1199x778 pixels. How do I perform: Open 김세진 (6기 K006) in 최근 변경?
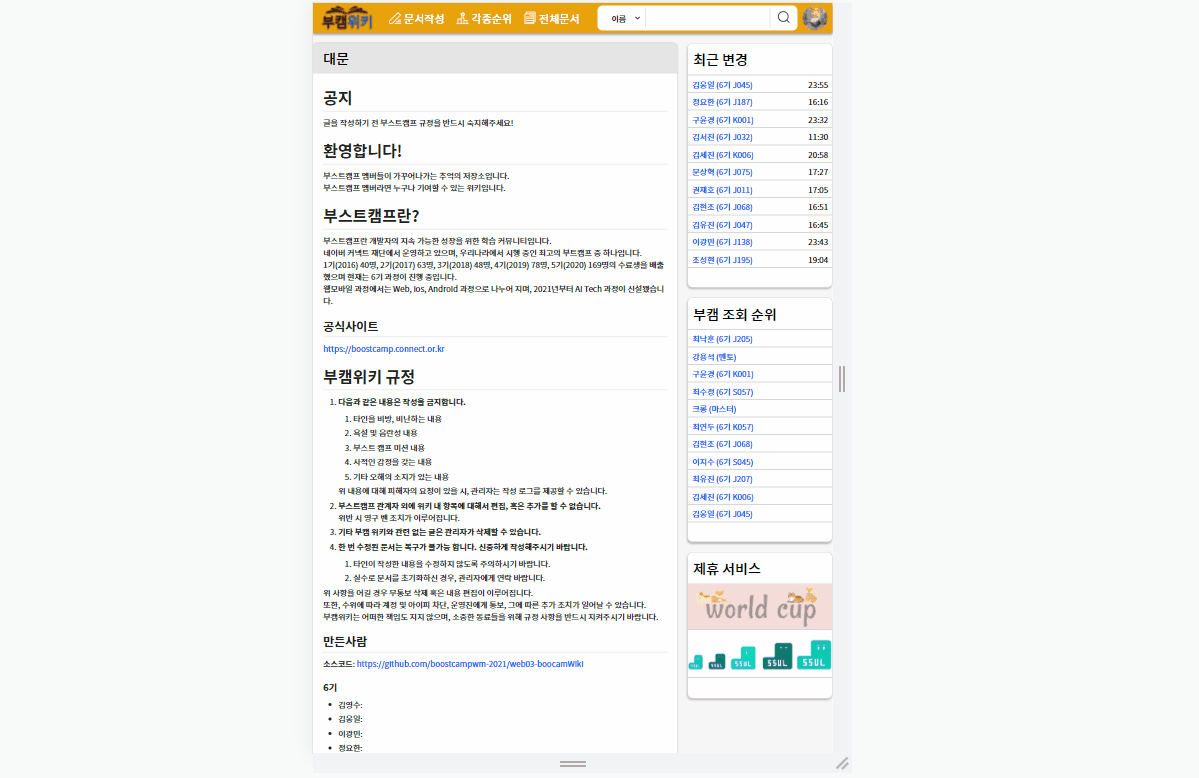(723, 155)
